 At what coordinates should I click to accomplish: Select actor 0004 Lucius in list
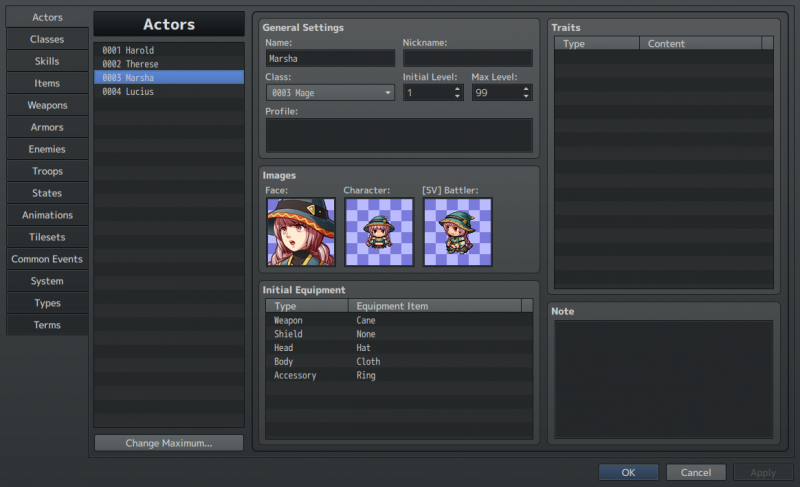coord(169,91)
